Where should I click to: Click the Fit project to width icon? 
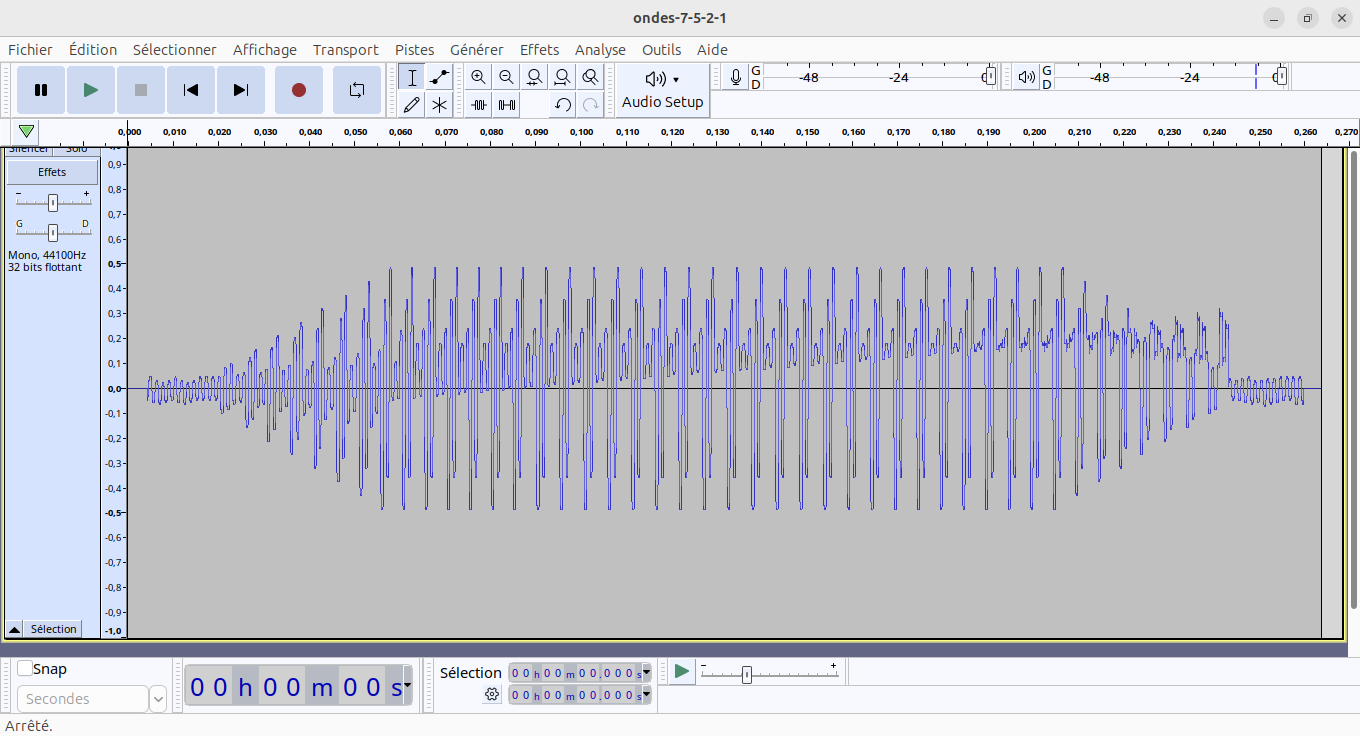[x=563, y=77]
